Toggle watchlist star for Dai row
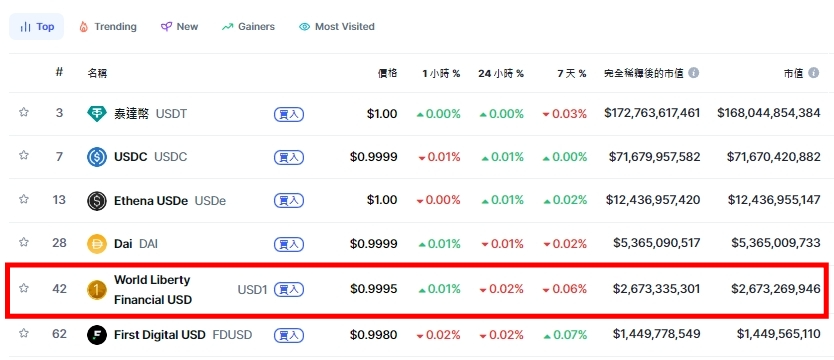This screenshot has width=834, height=360. 23,242
